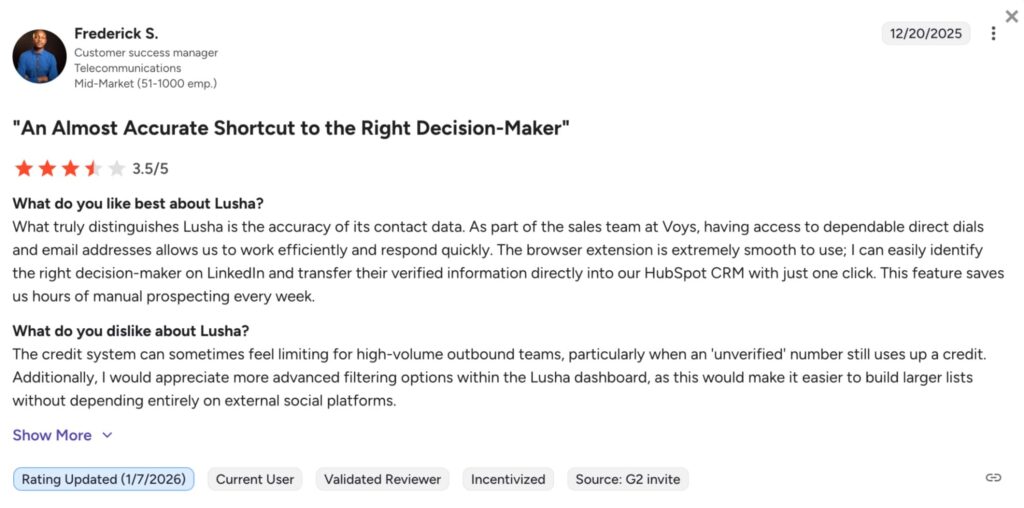Click the Validated Reviewer tag

383,479
